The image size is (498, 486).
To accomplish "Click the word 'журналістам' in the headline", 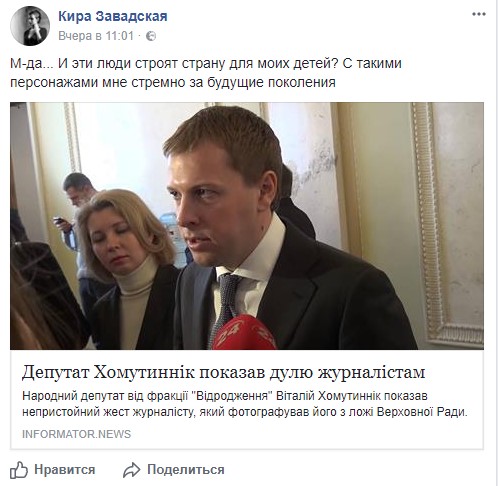I will point(371,373).
